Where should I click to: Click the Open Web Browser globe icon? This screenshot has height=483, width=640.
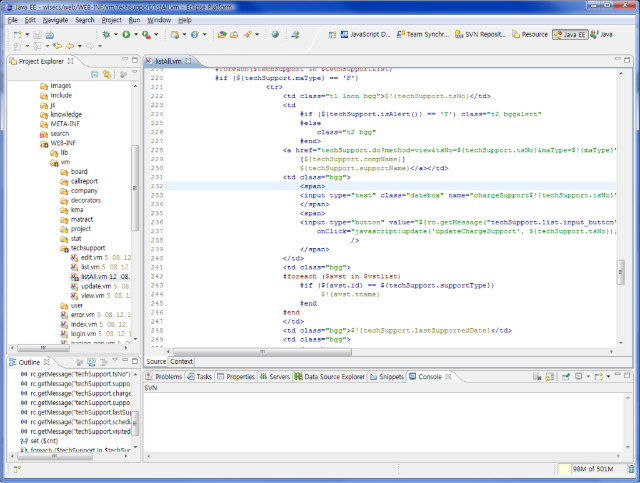coord(275,35)
